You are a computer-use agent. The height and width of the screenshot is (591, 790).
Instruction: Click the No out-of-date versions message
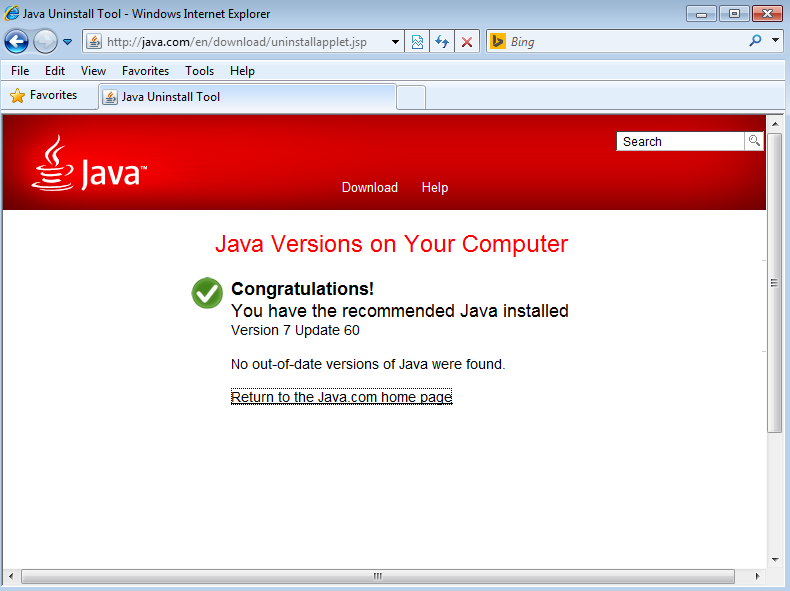(368, 364)
